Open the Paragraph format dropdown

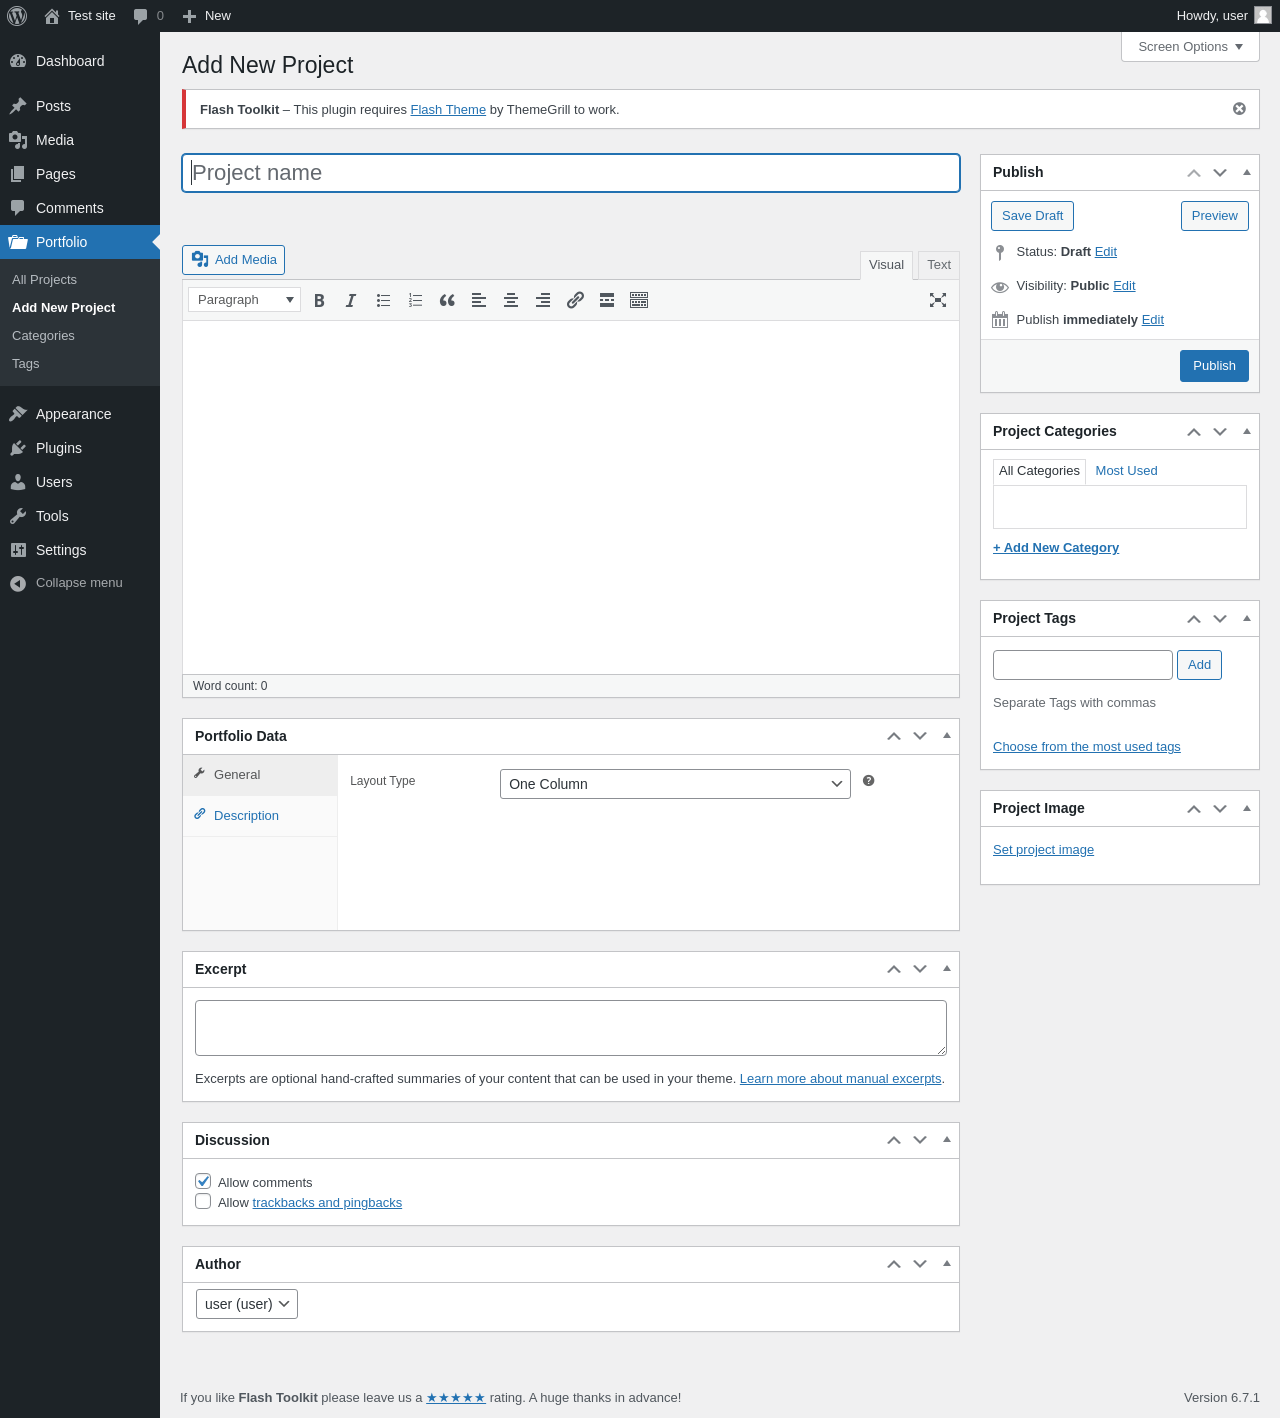click(244, 300)
